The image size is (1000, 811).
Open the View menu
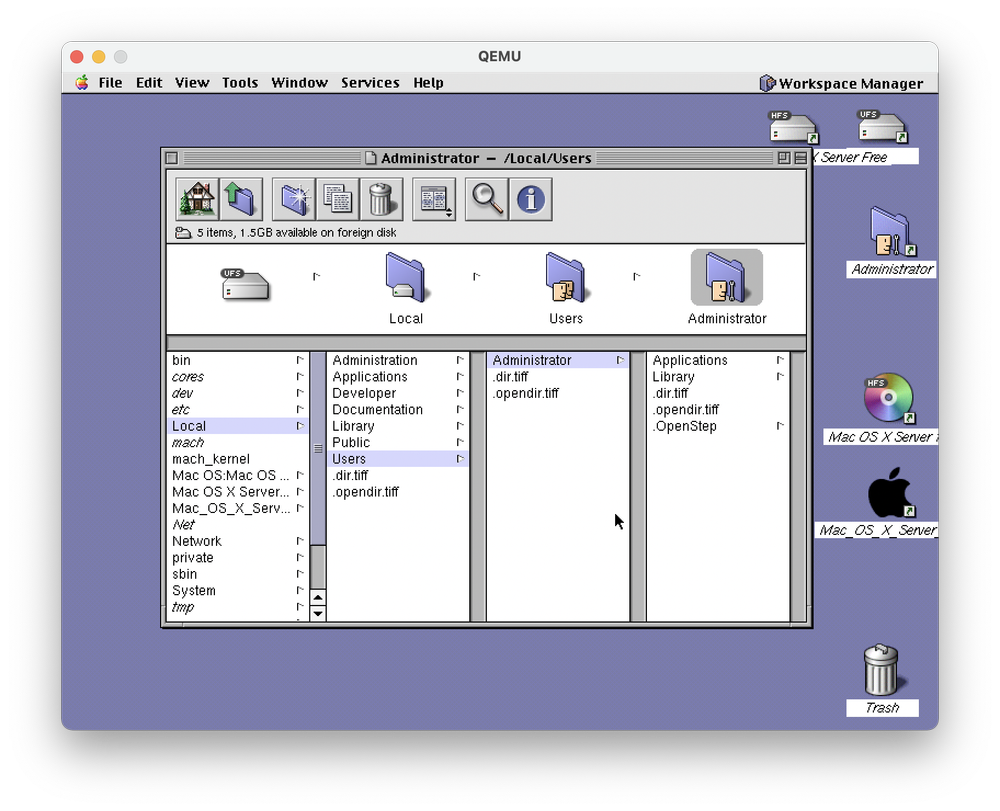[192, 83]
